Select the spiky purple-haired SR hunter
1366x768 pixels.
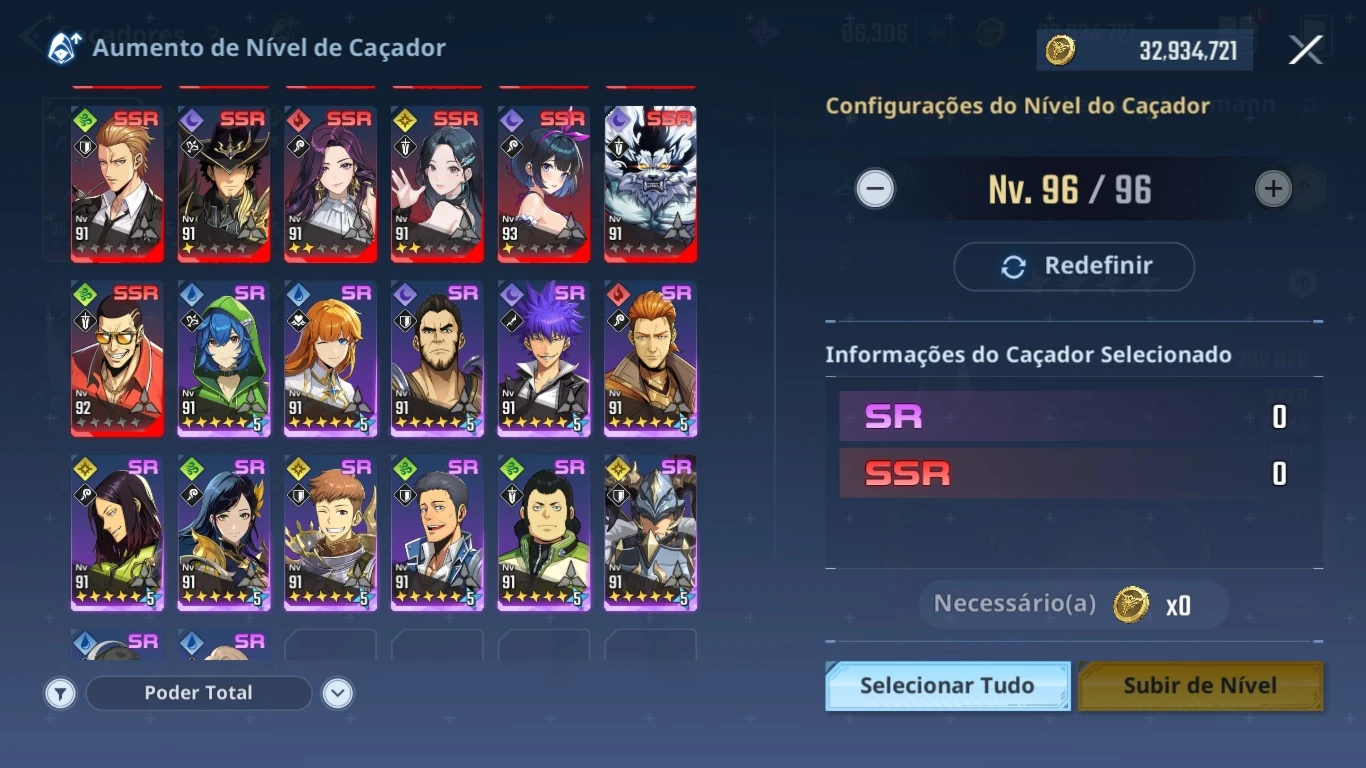tap(544, 359)
